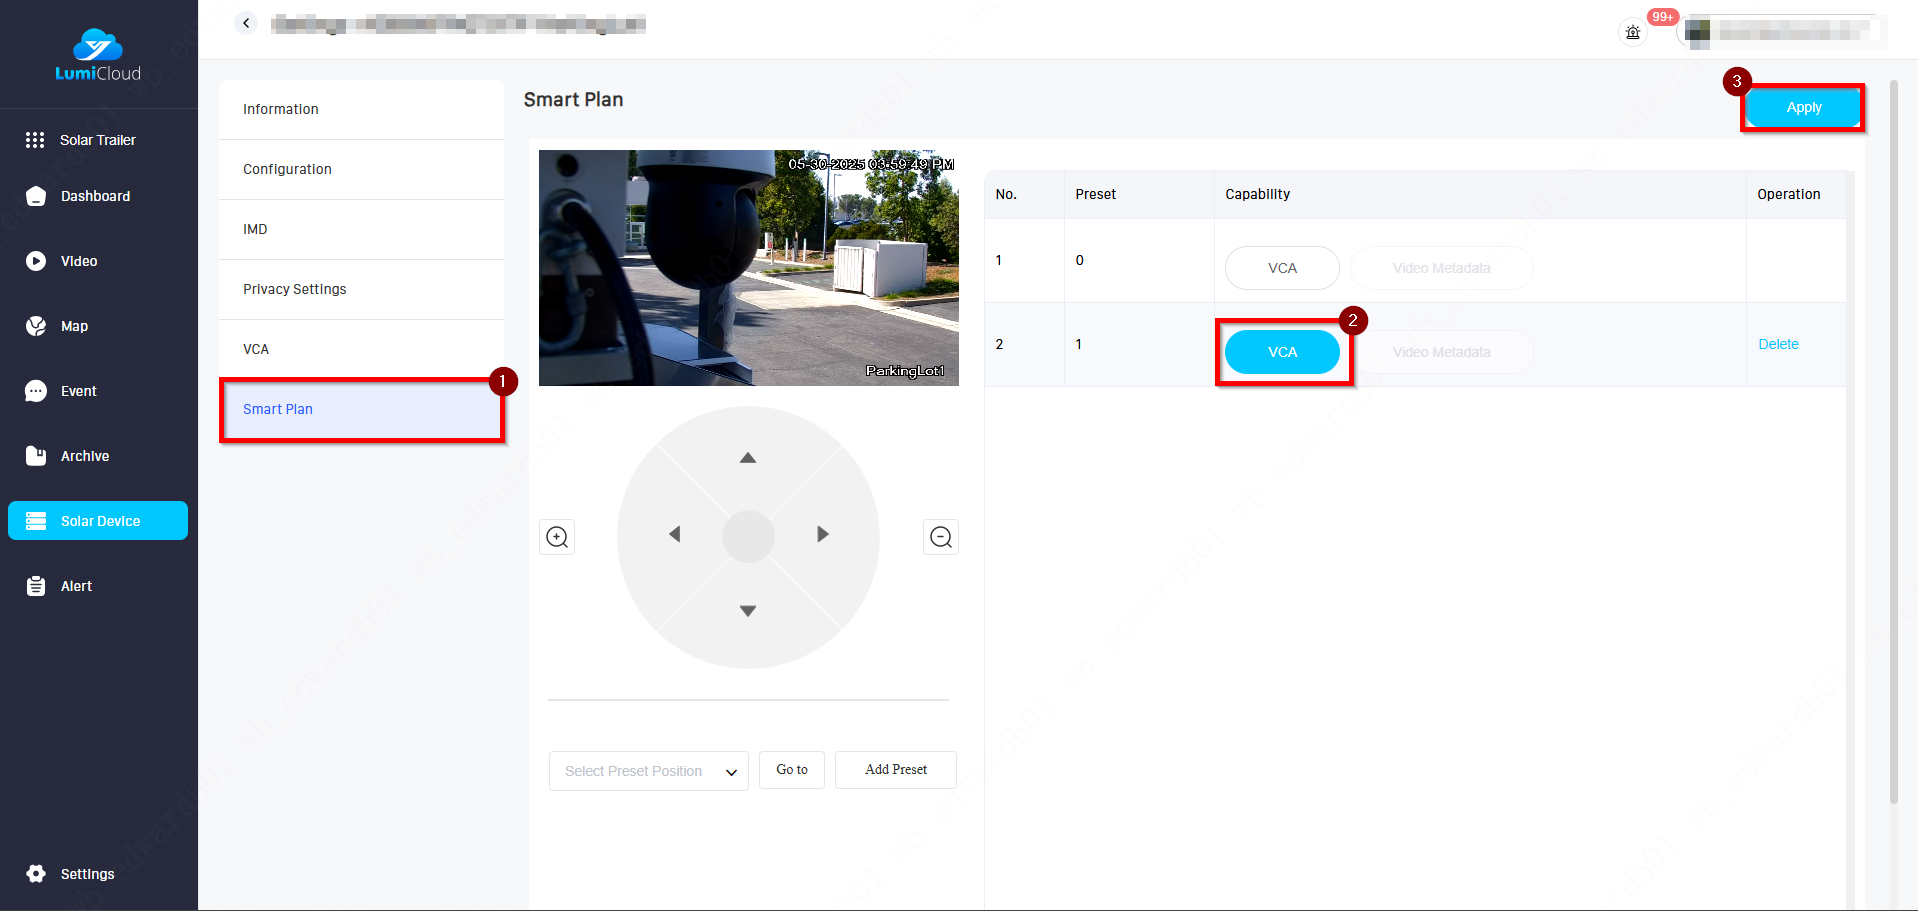Delete preset 1 from the list

(x=1777, y=344)
